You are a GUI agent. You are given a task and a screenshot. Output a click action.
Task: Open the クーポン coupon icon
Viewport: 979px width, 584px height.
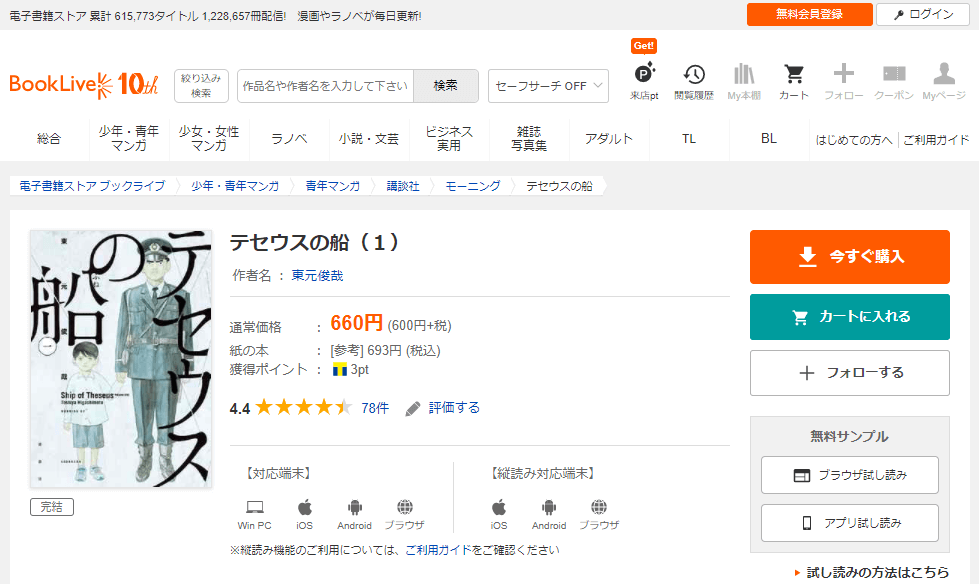coord(894,74)
